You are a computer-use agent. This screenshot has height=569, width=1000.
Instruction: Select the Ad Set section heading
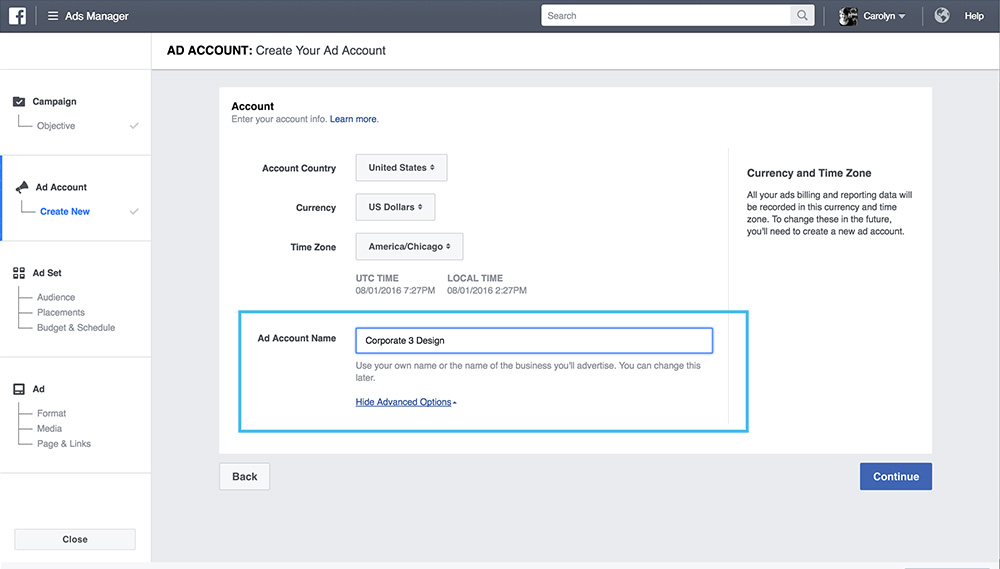47,273
